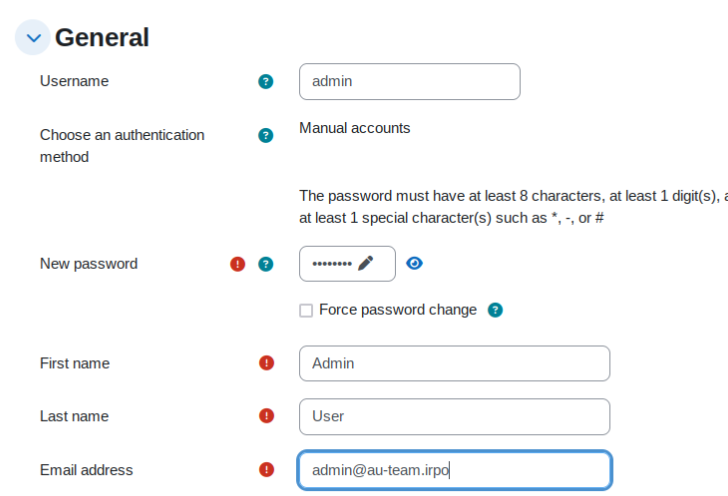
Task: Enable Force password change checkbox
Action: (306, 311)
